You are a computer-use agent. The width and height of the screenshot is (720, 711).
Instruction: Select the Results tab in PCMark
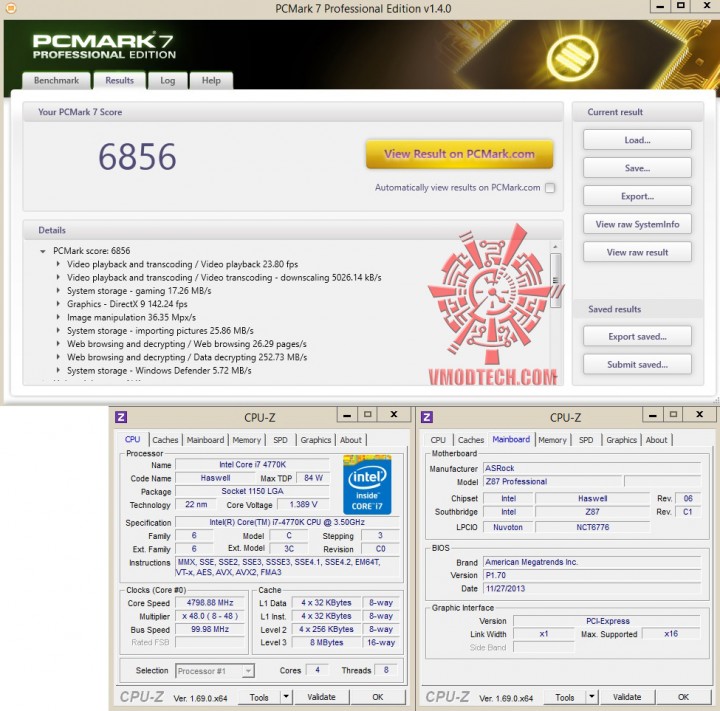[119, 80]
